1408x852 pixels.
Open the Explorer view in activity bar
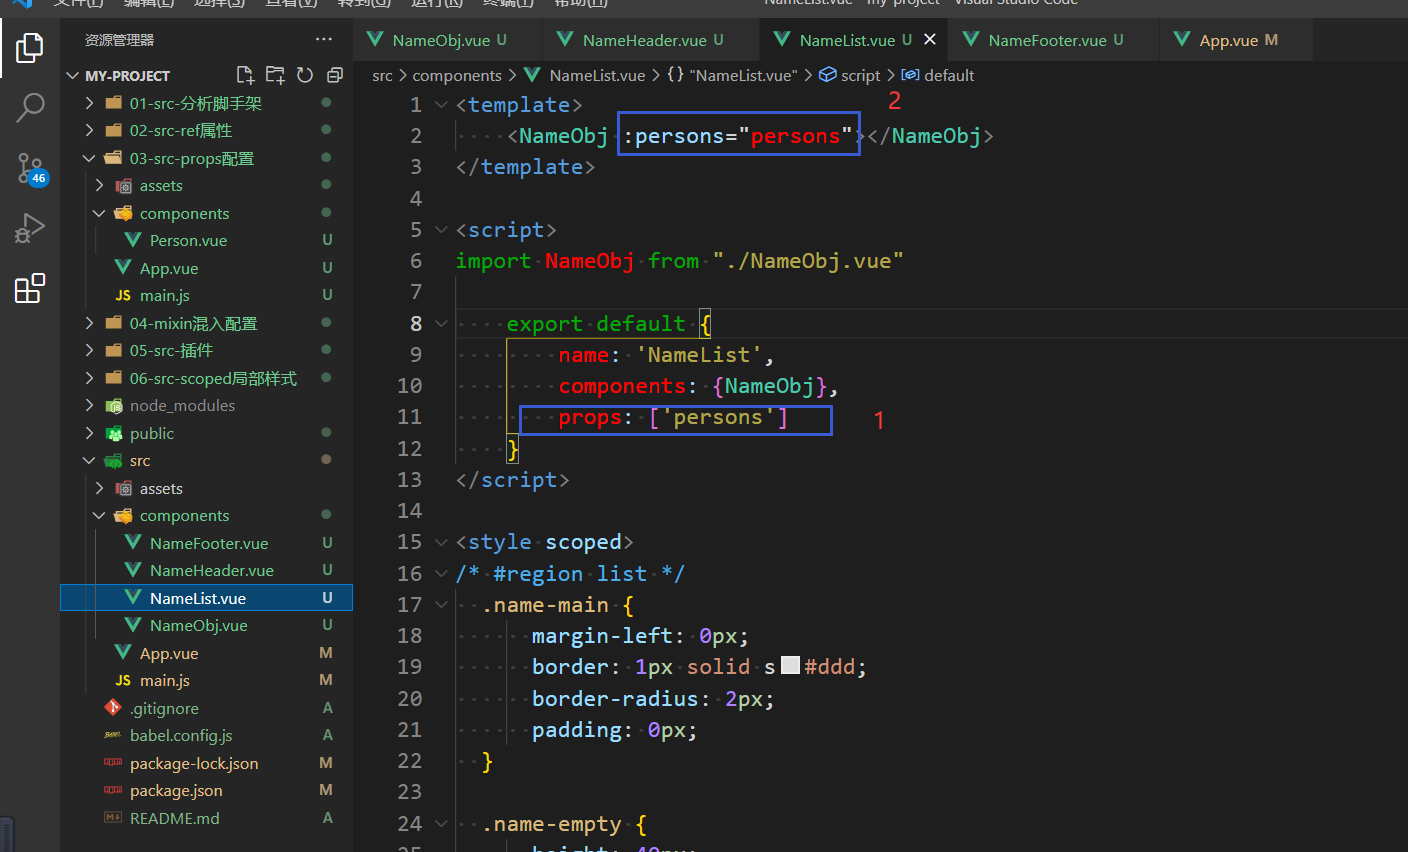pyautogui.click(x=30, y=47)
